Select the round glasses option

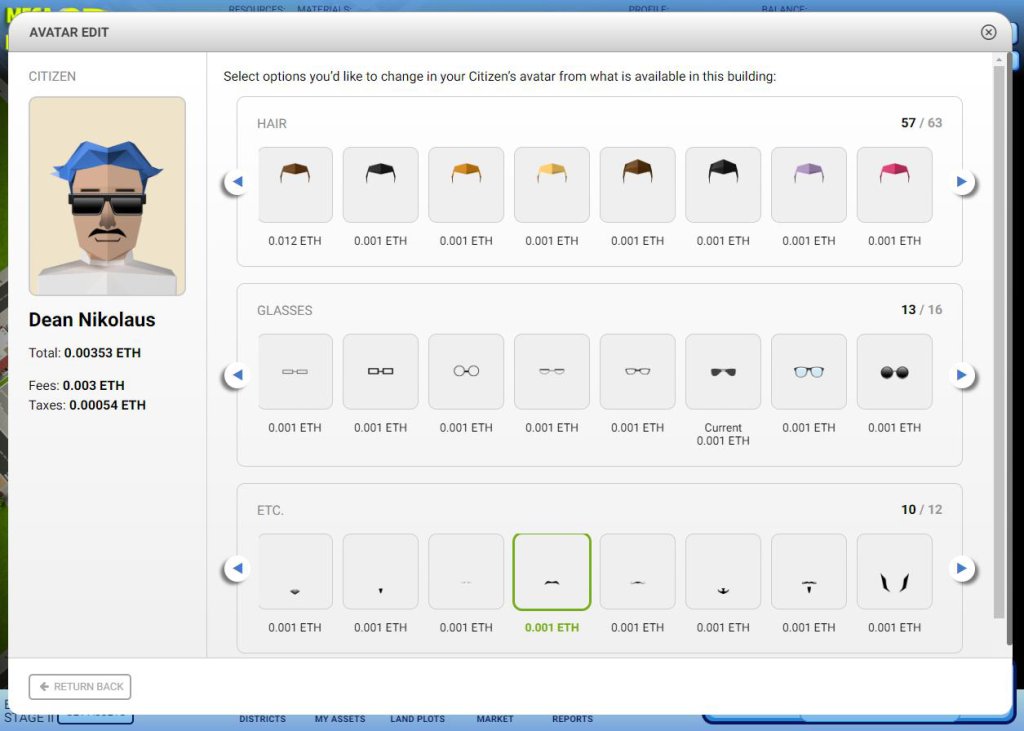[466, 371]
